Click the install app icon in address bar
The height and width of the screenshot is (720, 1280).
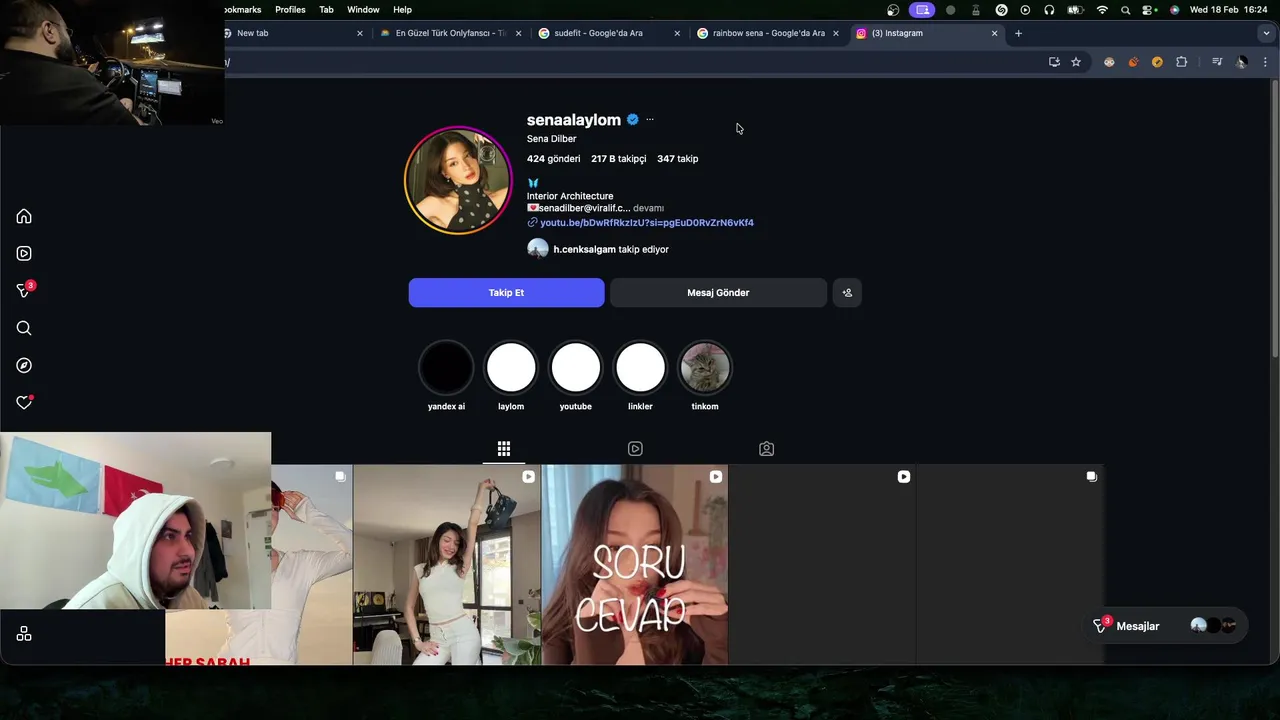[1054, 62]
